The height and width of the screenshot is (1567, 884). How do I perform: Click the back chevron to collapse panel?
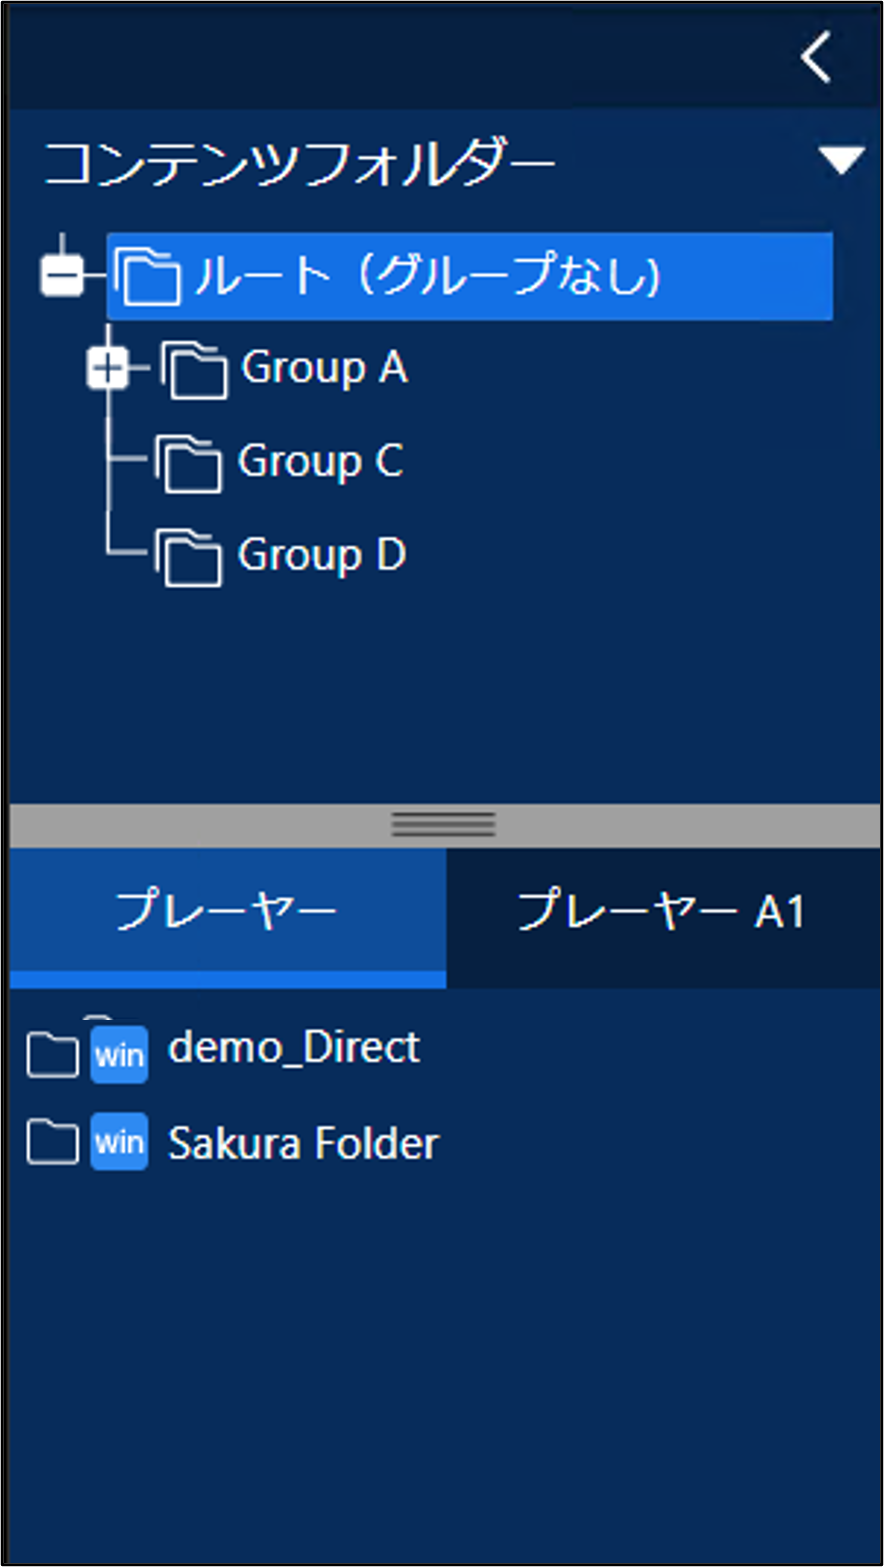[x=816, y=57]
